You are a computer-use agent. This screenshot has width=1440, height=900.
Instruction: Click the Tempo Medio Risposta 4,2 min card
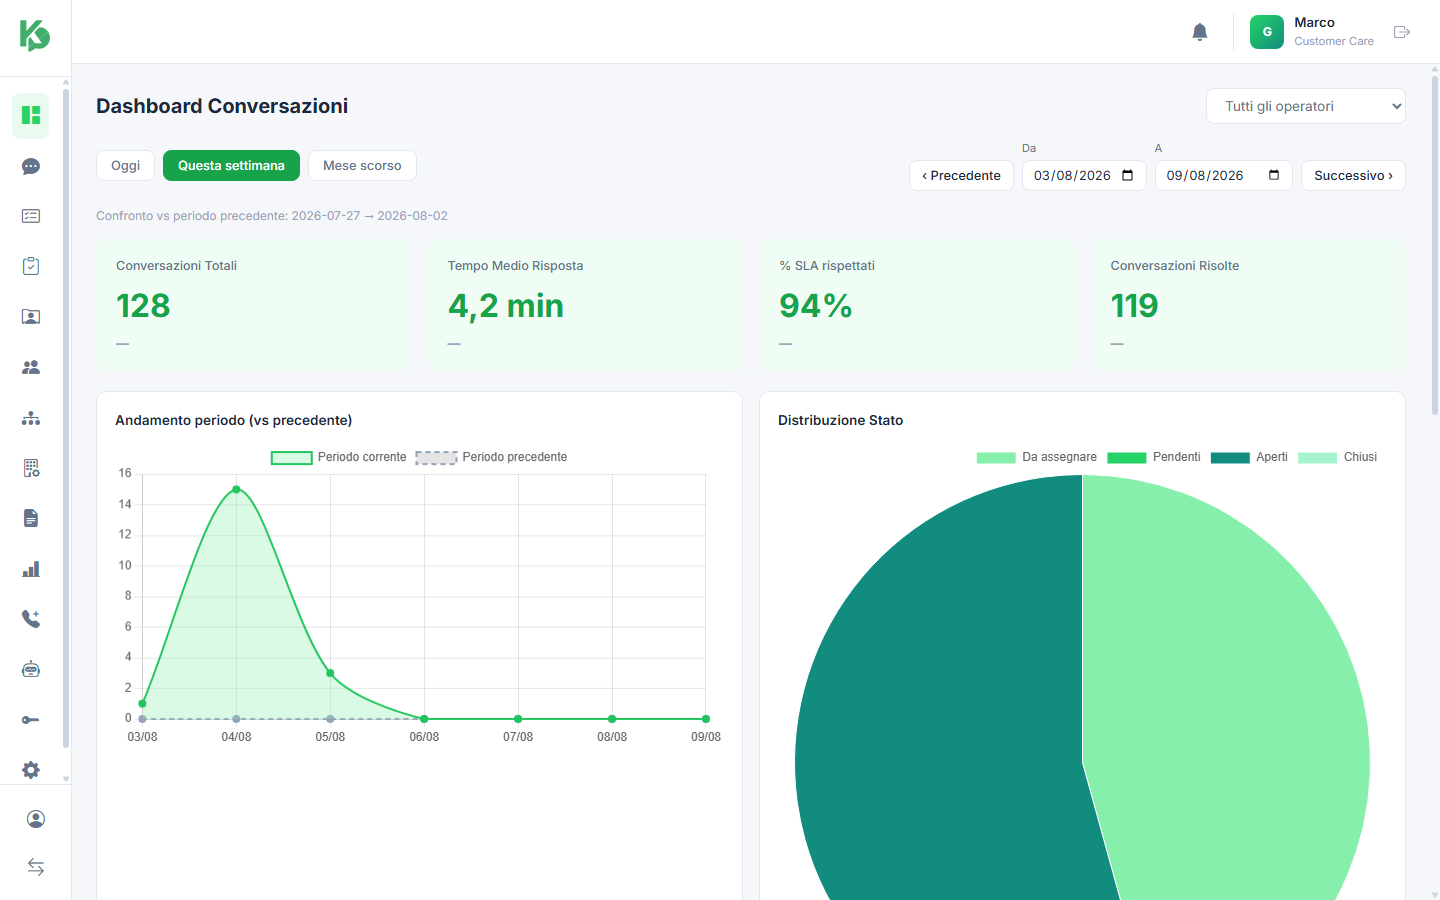tap(585, 305)
